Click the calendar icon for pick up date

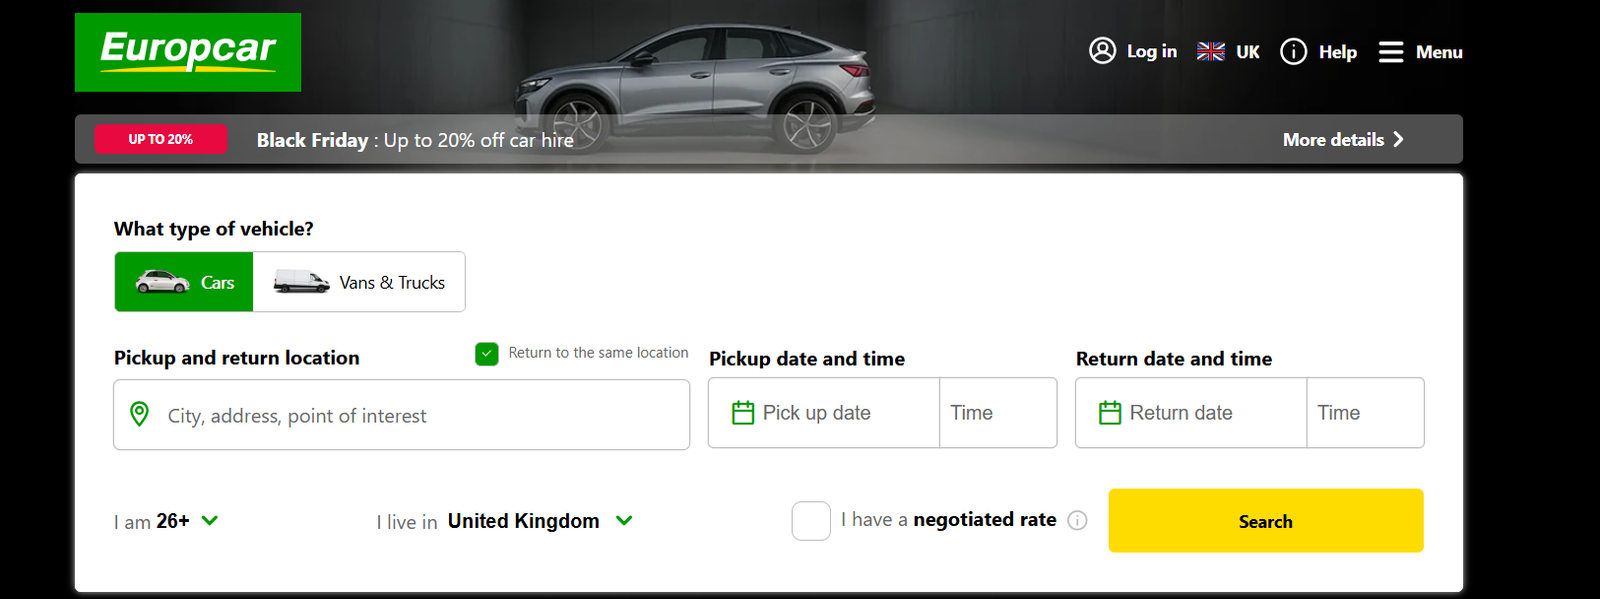[x=745, y=412]
